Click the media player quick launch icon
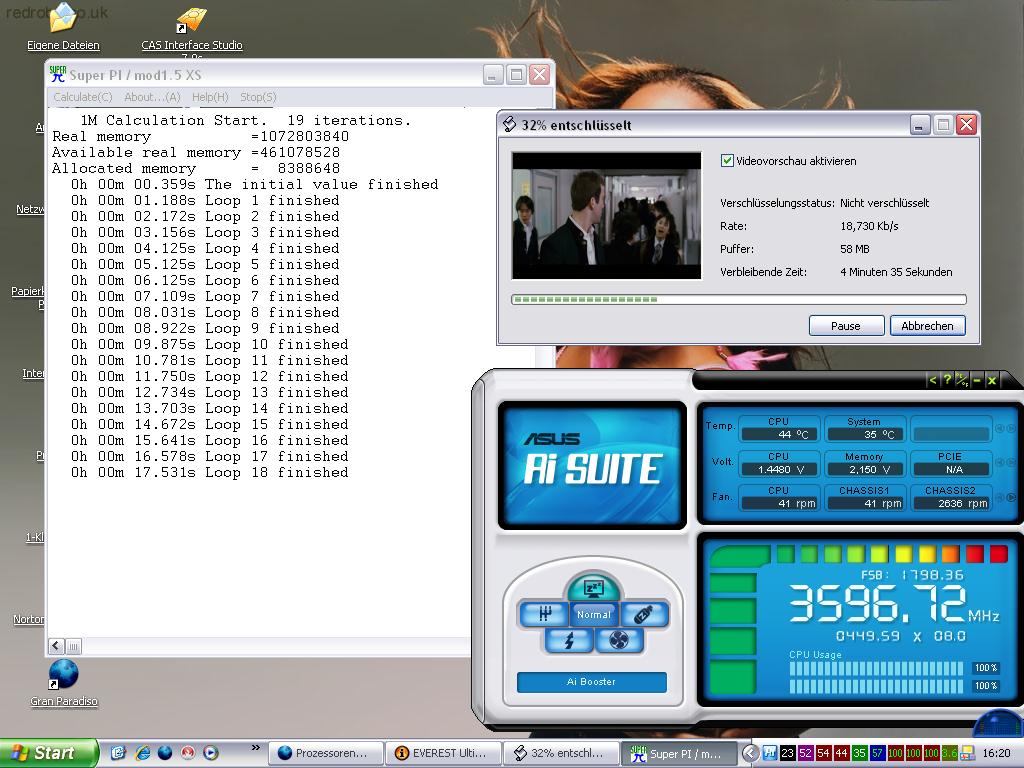The width and height of the screenshot is (1024, 768). (x=211, y=753)
